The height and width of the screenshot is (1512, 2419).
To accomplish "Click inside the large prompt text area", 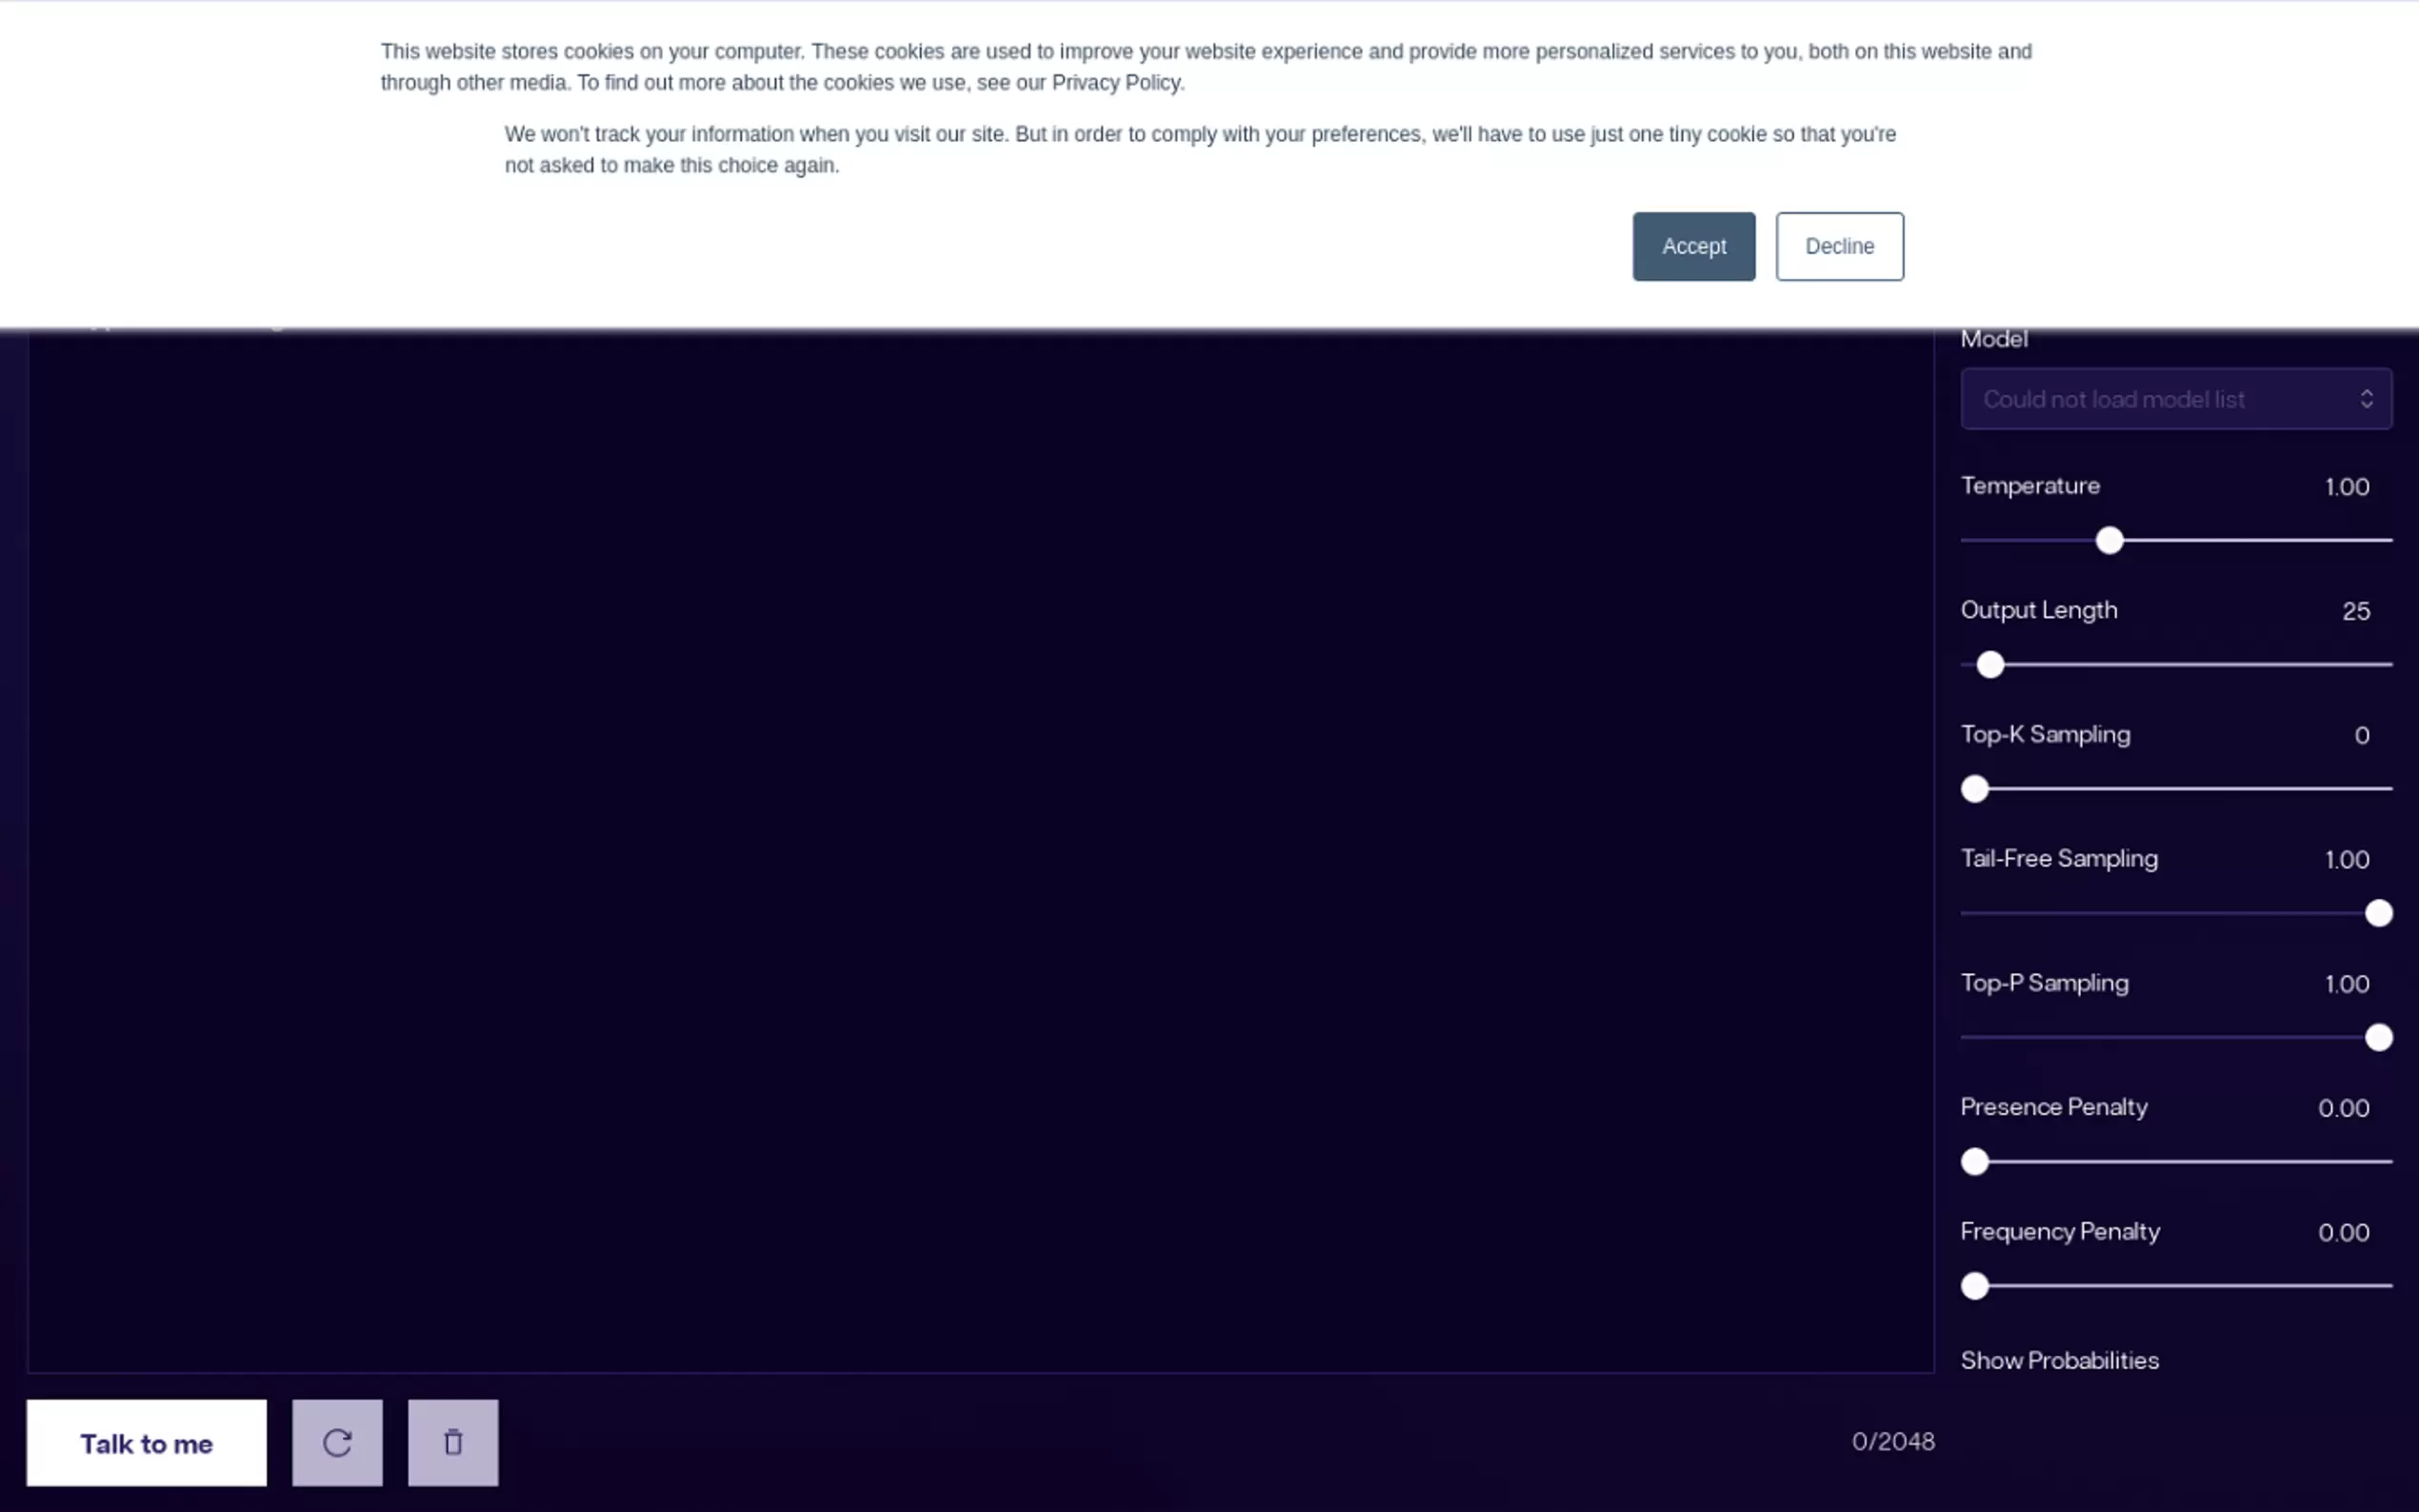I will click(980, 850).
